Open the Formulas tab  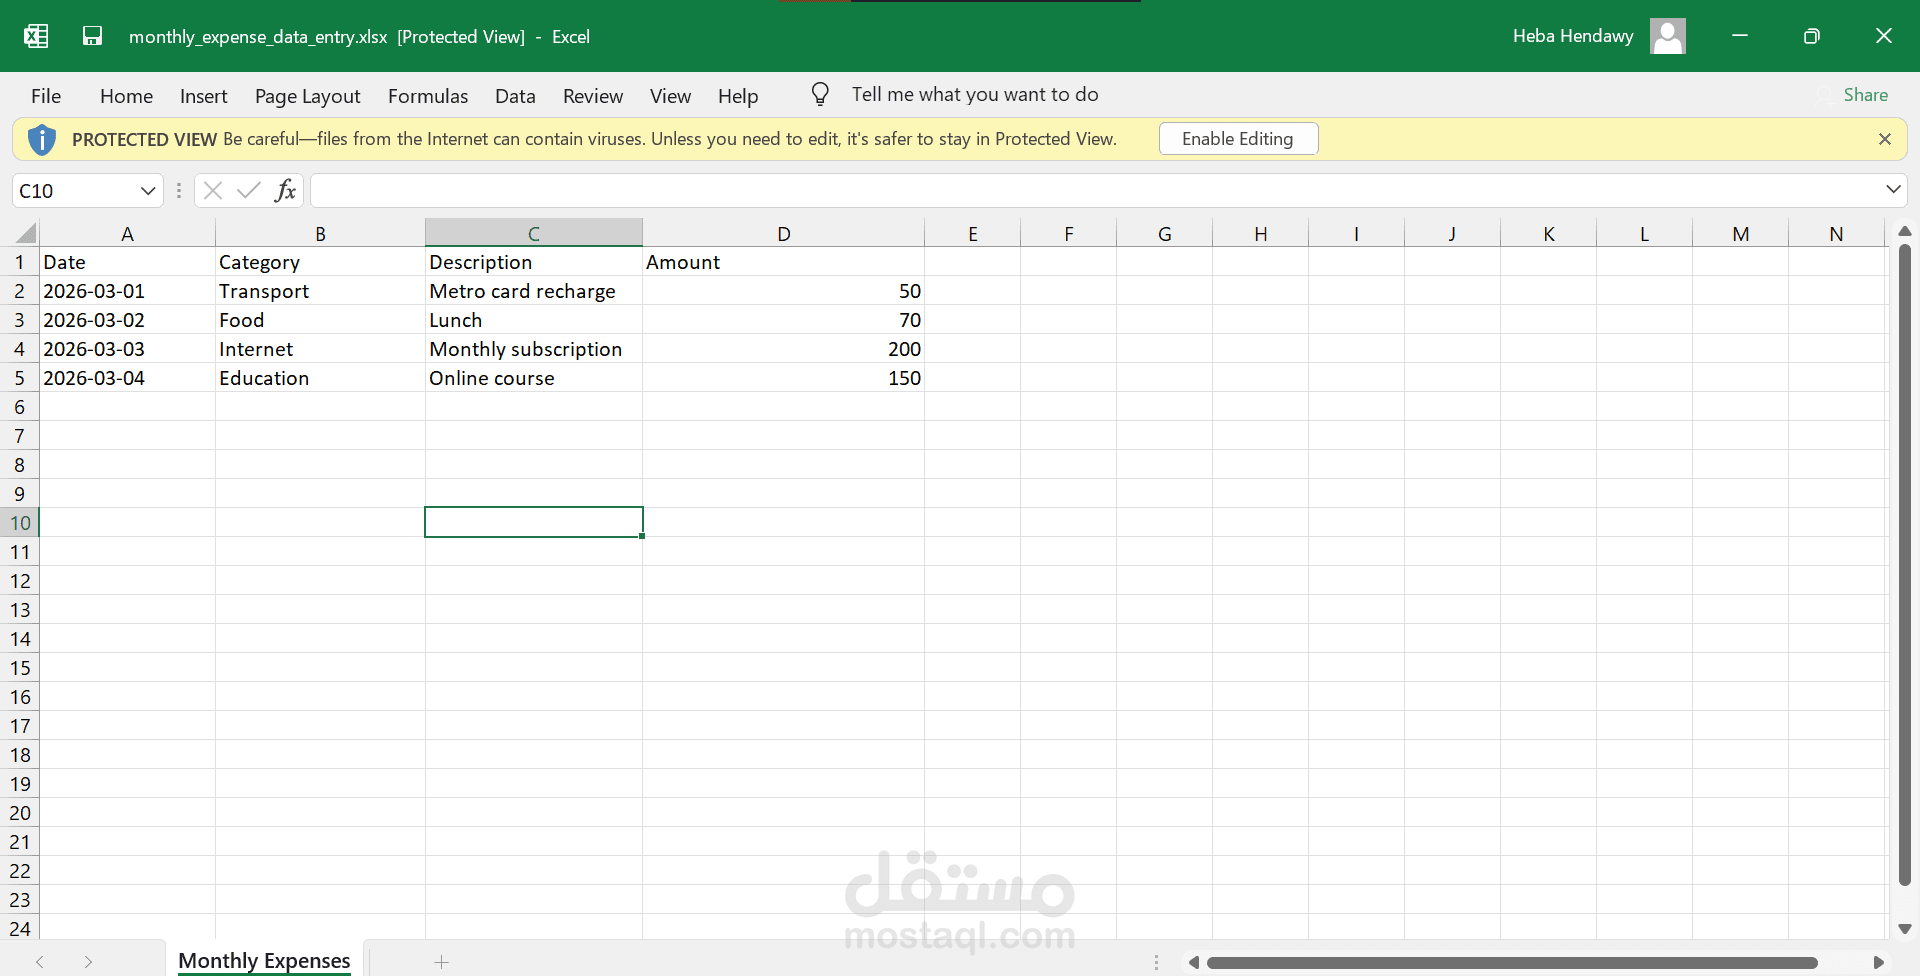pyautogui.click(x=428, y=96)
